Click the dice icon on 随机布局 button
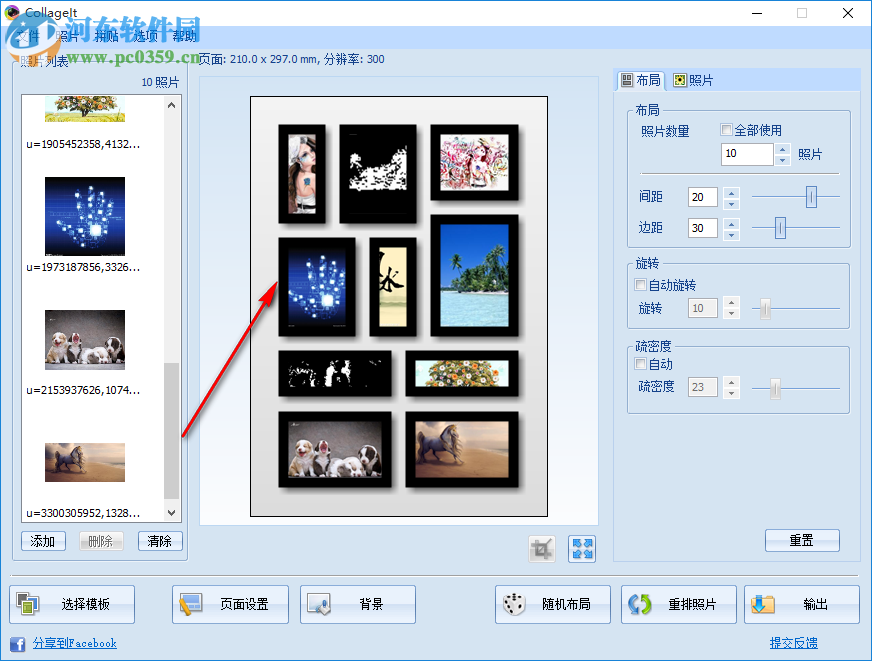 click(x=512, y=604)
